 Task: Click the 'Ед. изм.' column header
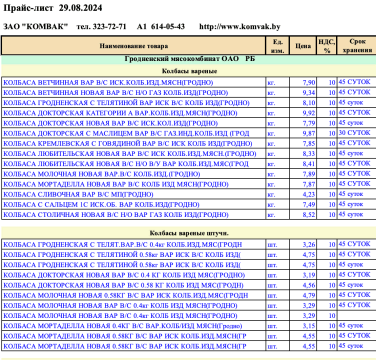278,46
